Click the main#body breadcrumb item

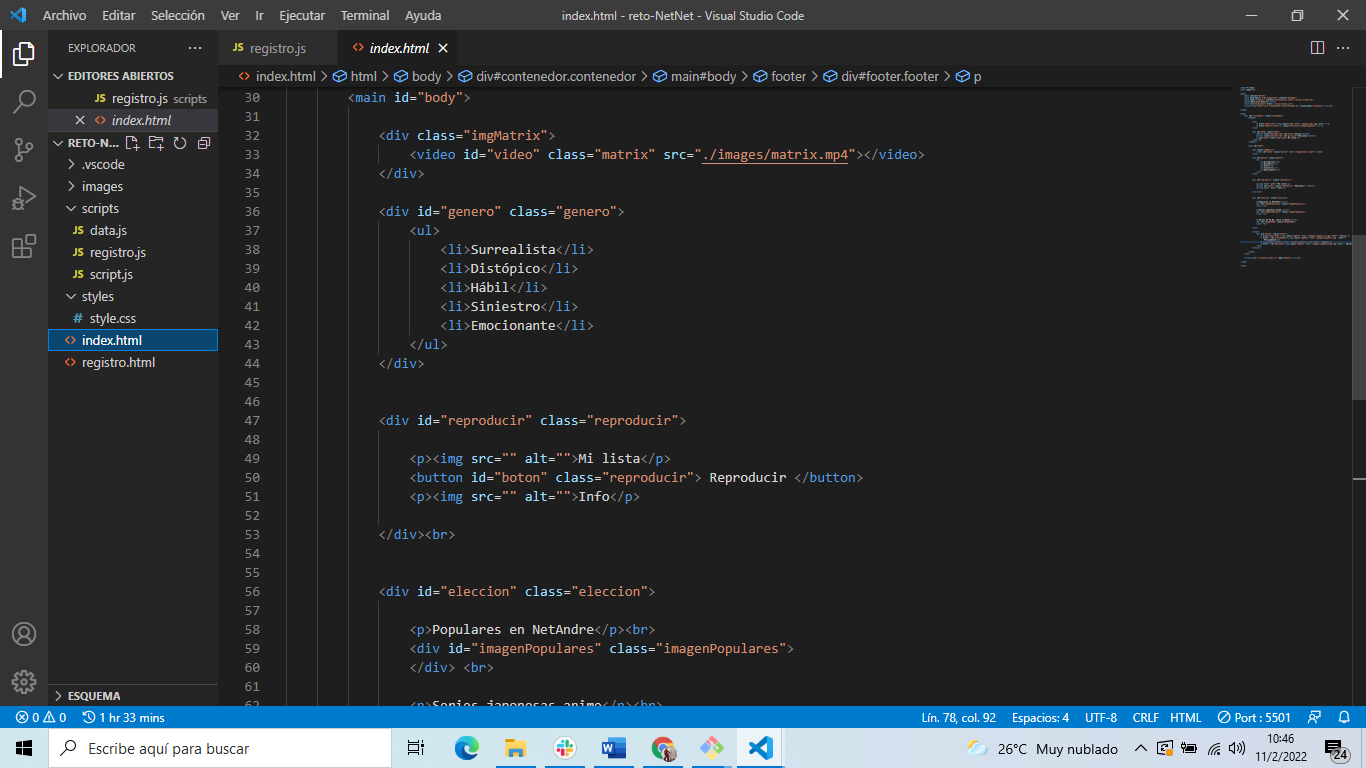[x=694, y=76]
